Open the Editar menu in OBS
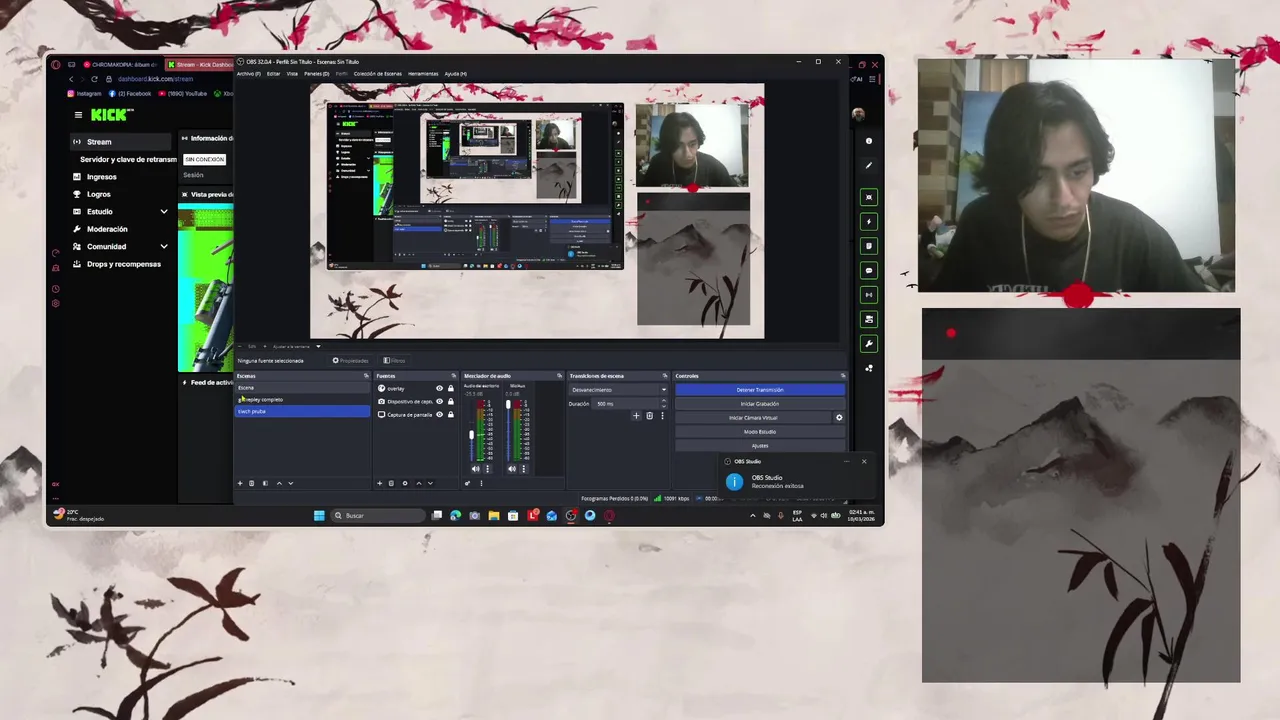This screenshot has height=720, width=1280. click(x=273, y=73)
